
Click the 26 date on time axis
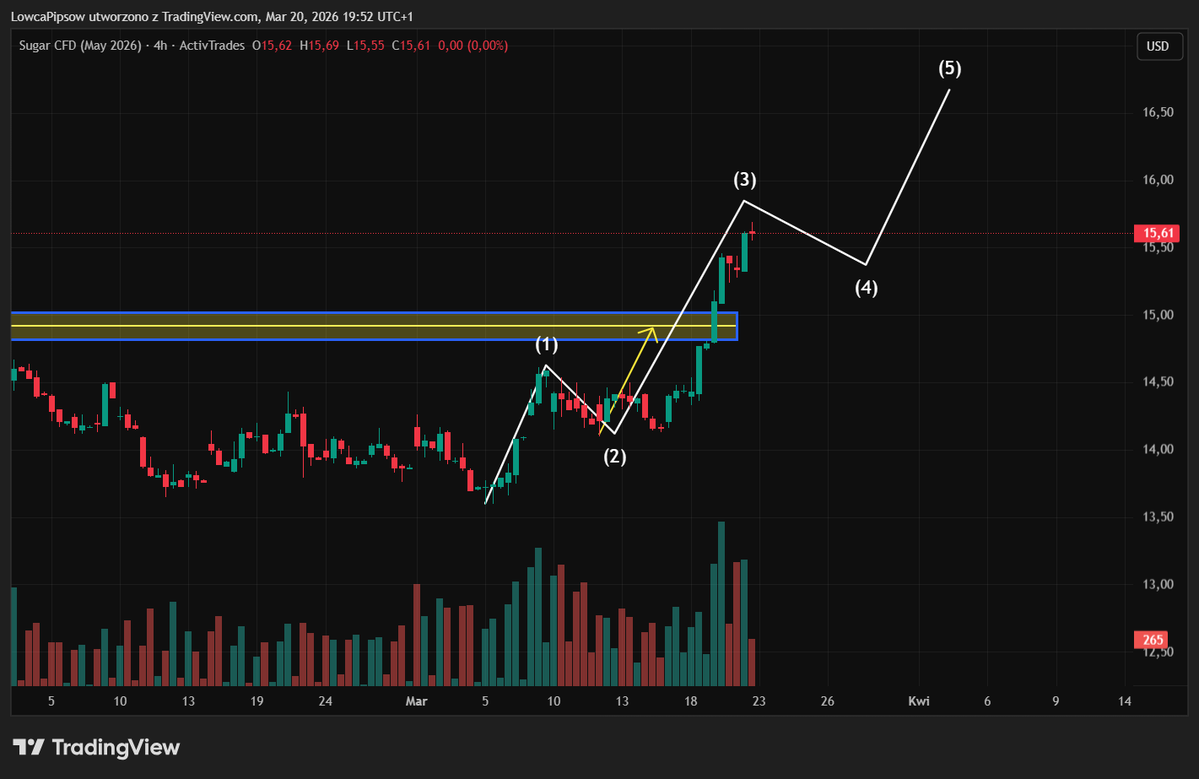[x=827, y=701]
